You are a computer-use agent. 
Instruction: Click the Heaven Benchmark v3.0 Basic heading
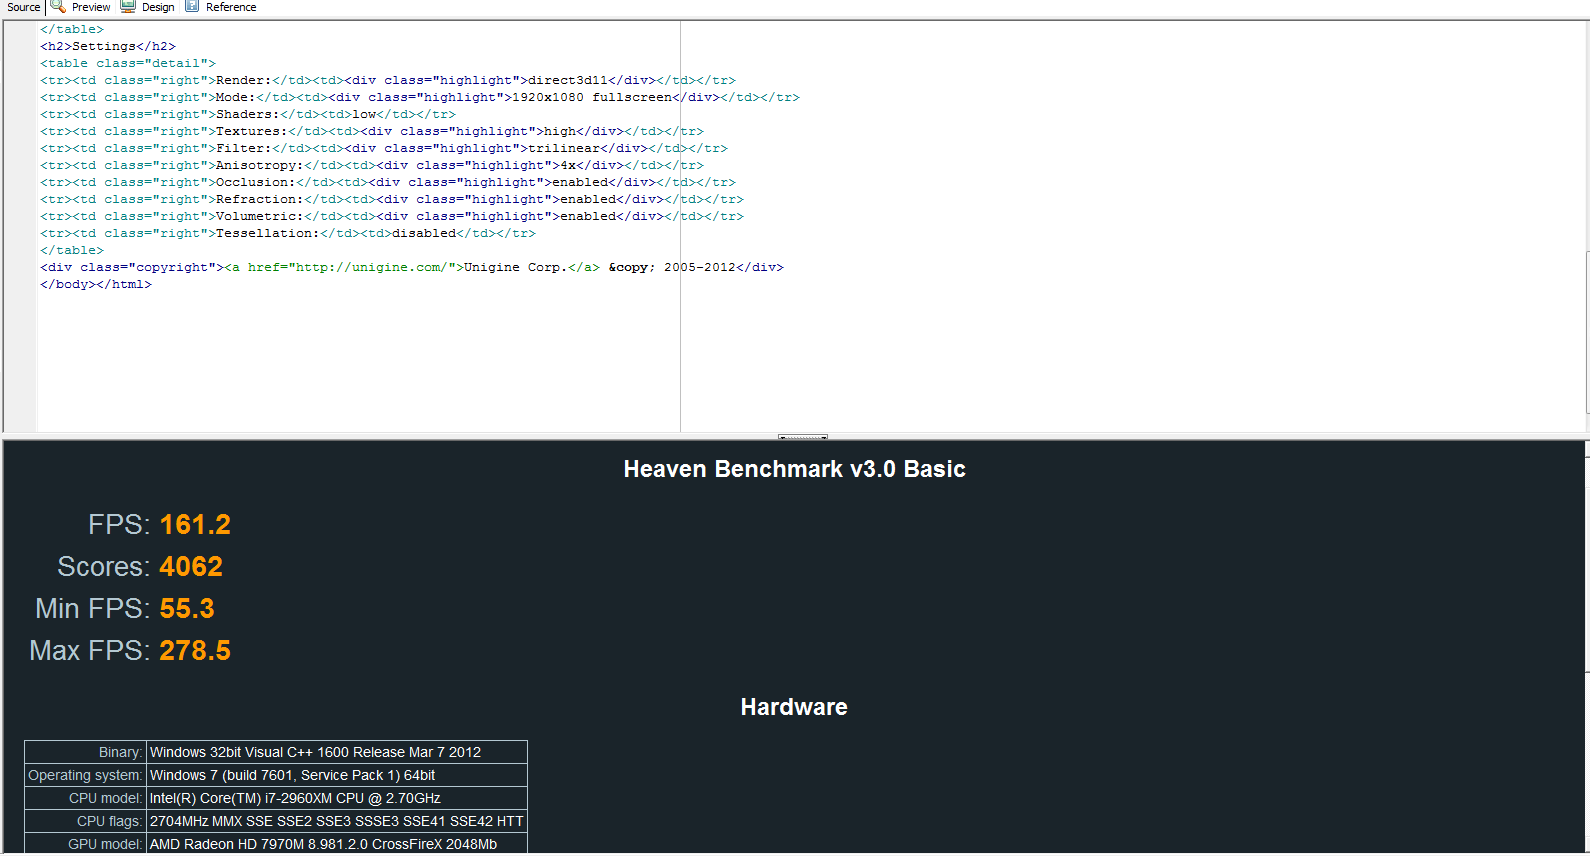pyautogui.click(x=794, y=469)
